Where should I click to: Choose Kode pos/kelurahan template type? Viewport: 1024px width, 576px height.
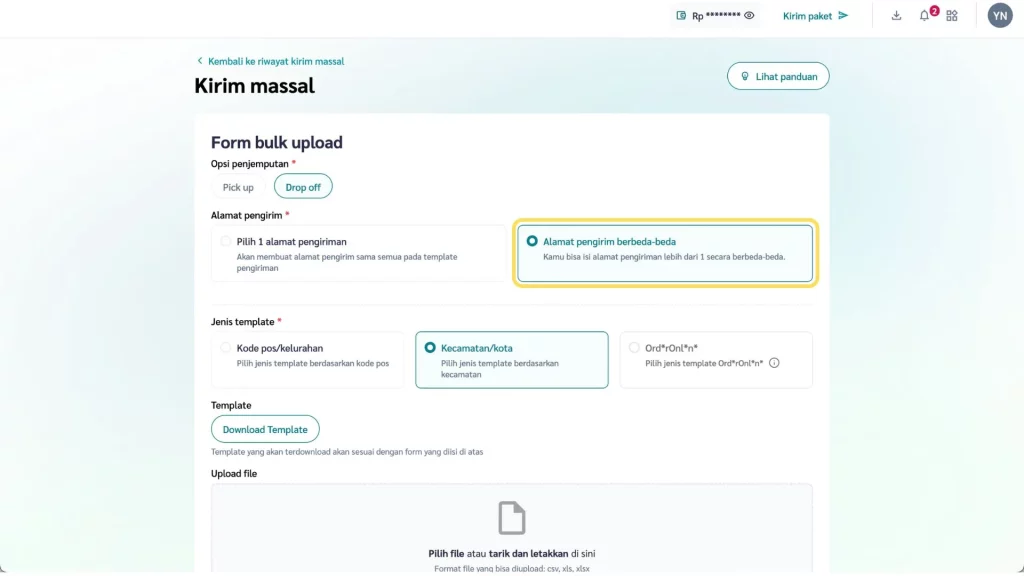point(226,348)
